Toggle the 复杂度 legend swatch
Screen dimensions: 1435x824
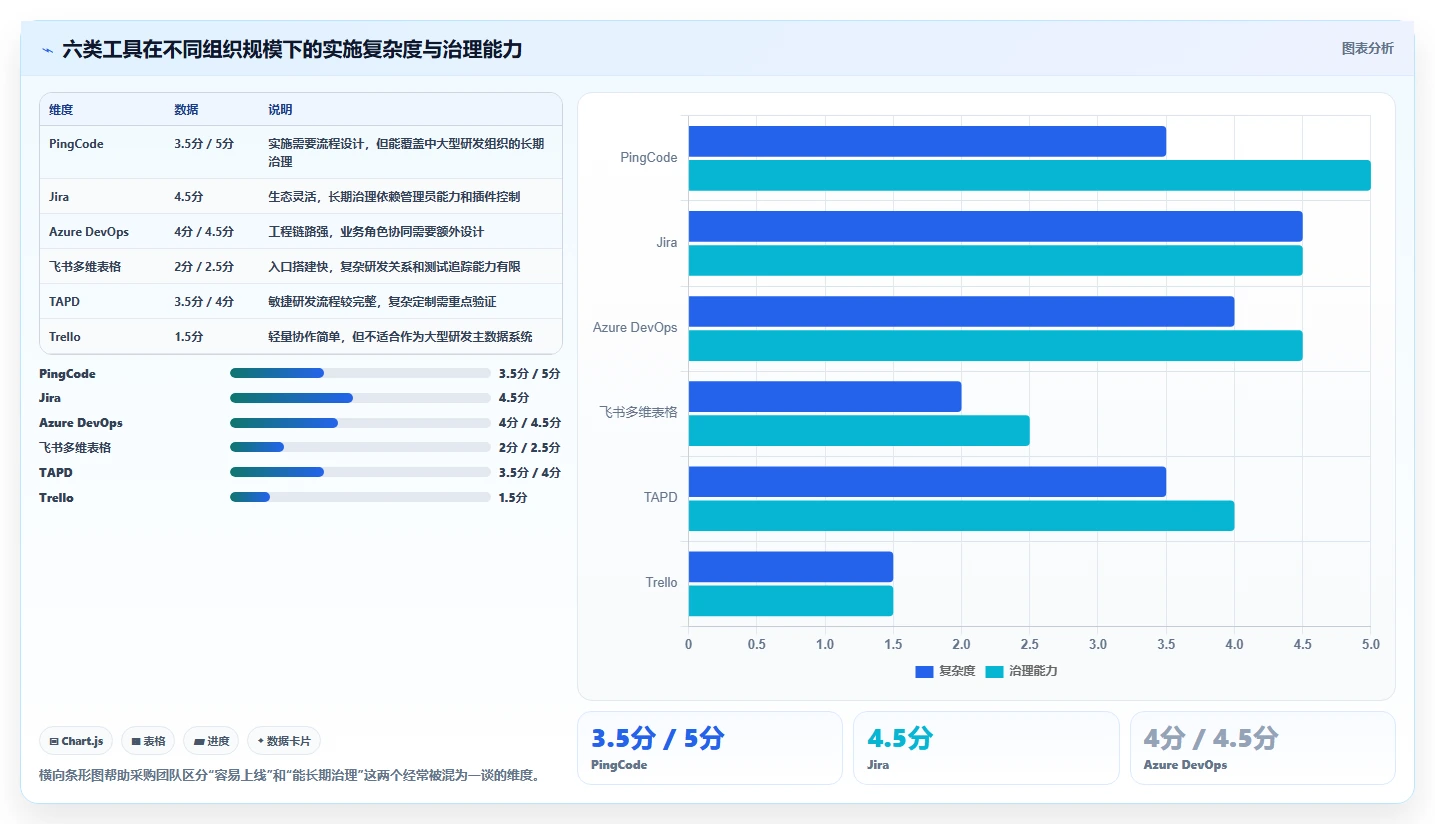[924, 671]
